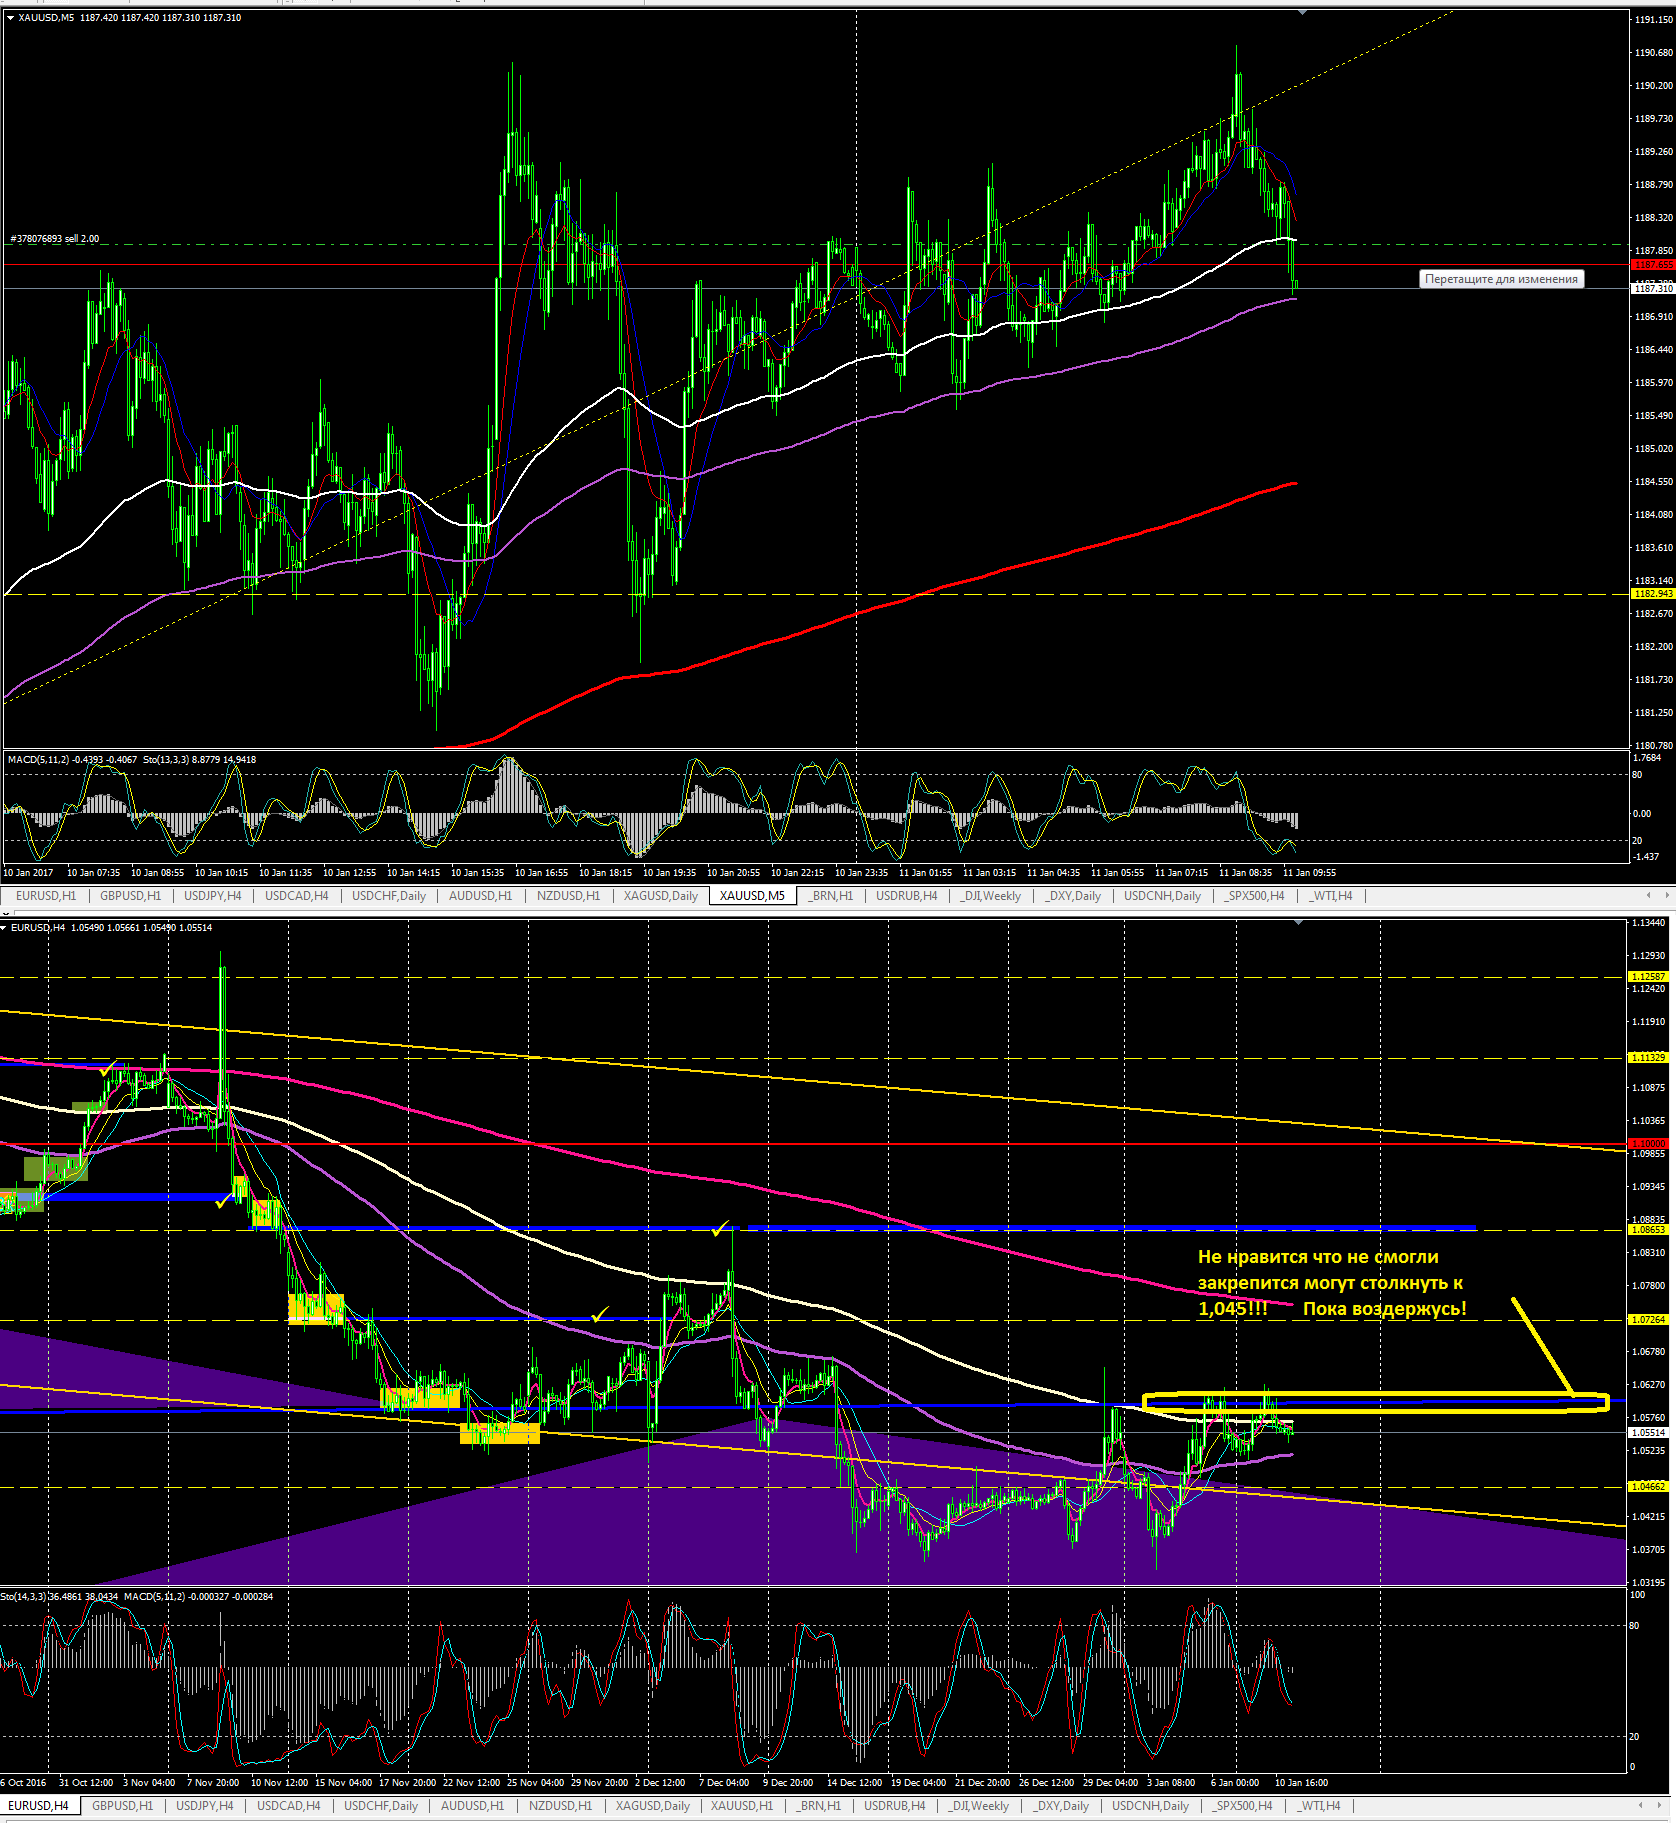Open GBPUSD,H1 tab in the XAUUSD window
Viewport: 1676px width, 1824px height.
point(130,896)
